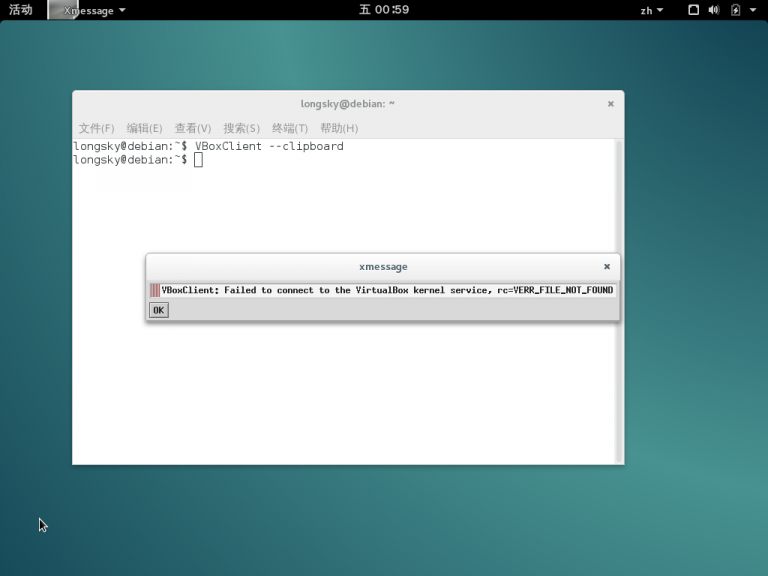Open system menu arrow at top-right corner
Image resolution: width=768 pixels, height=576 pixels.
point(755,10)
